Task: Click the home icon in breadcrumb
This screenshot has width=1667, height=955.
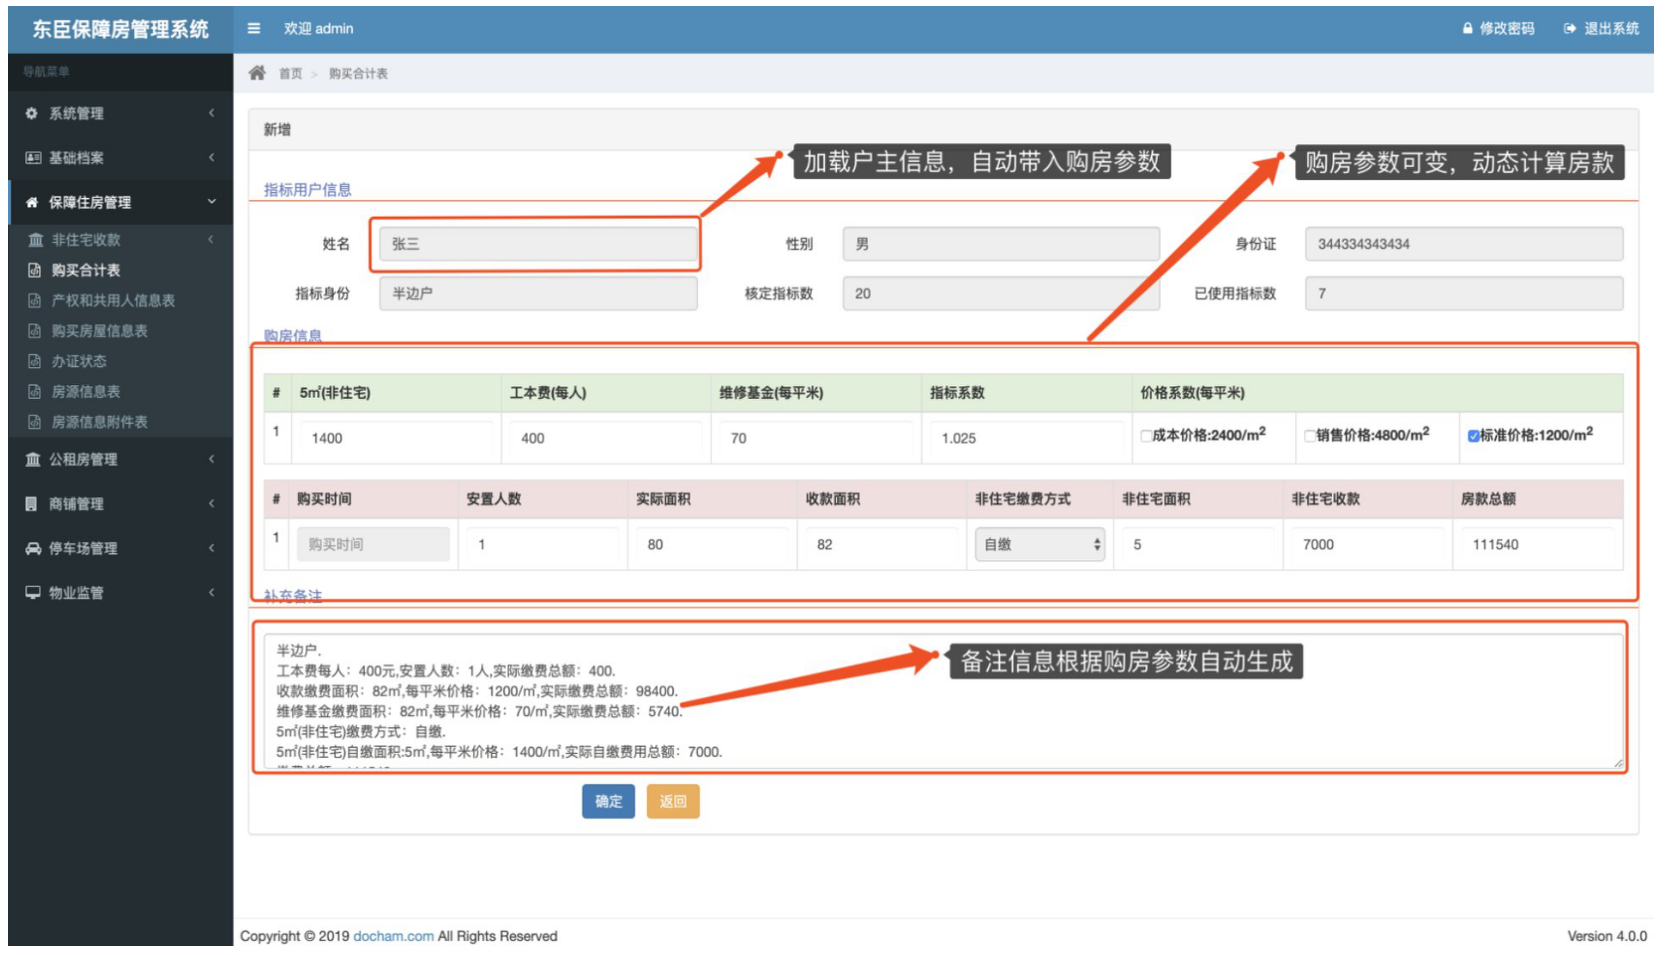Action: click(258, 73)
